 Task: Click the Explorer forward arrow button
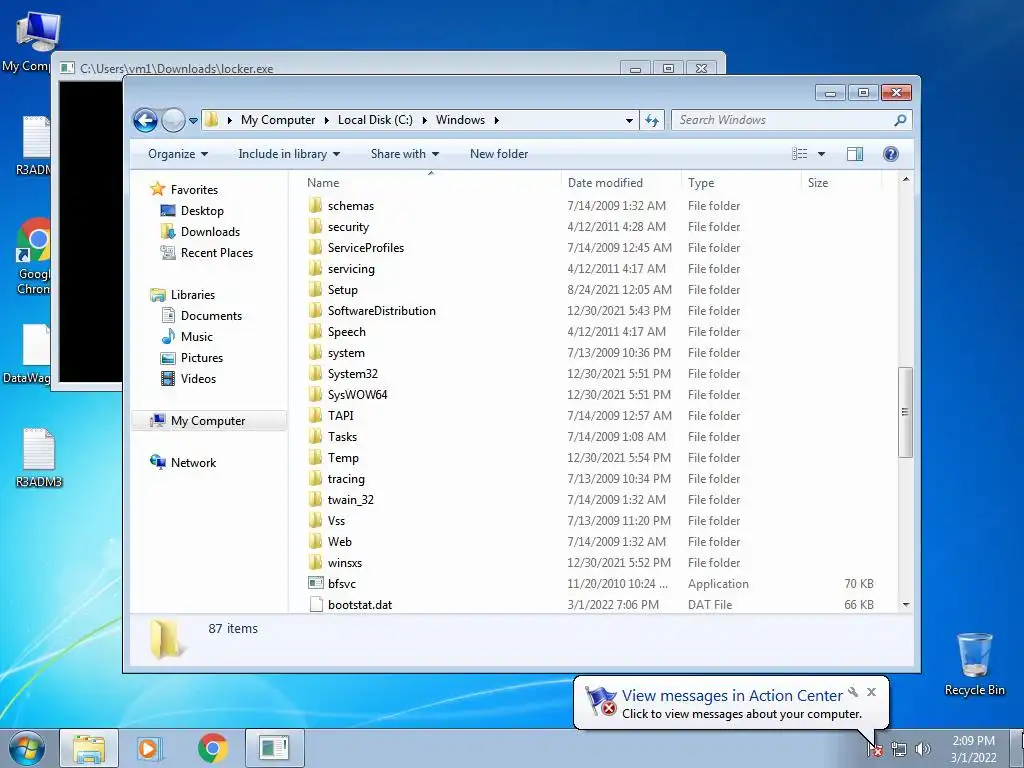[x=173, y=120]
